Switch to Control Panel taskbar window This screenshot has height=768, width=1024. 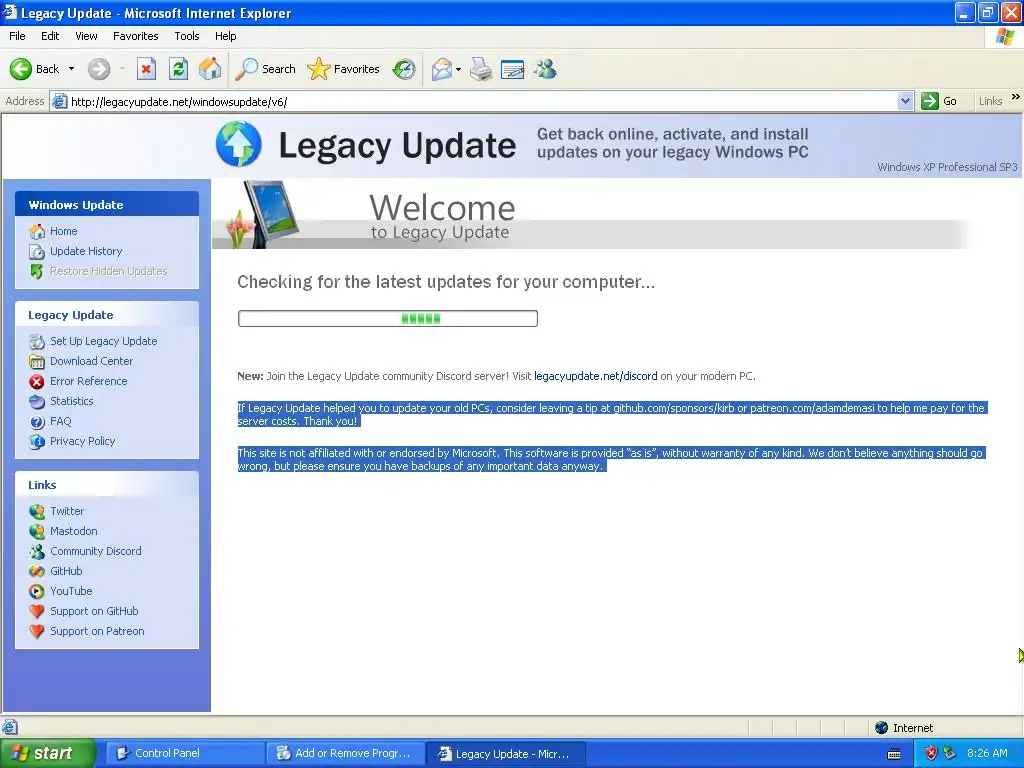click(x=185, y=753)
